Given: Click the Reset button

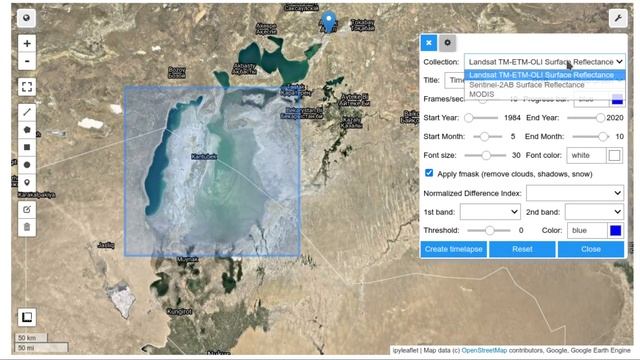Looking at the screenshot, I should point(522,249).
